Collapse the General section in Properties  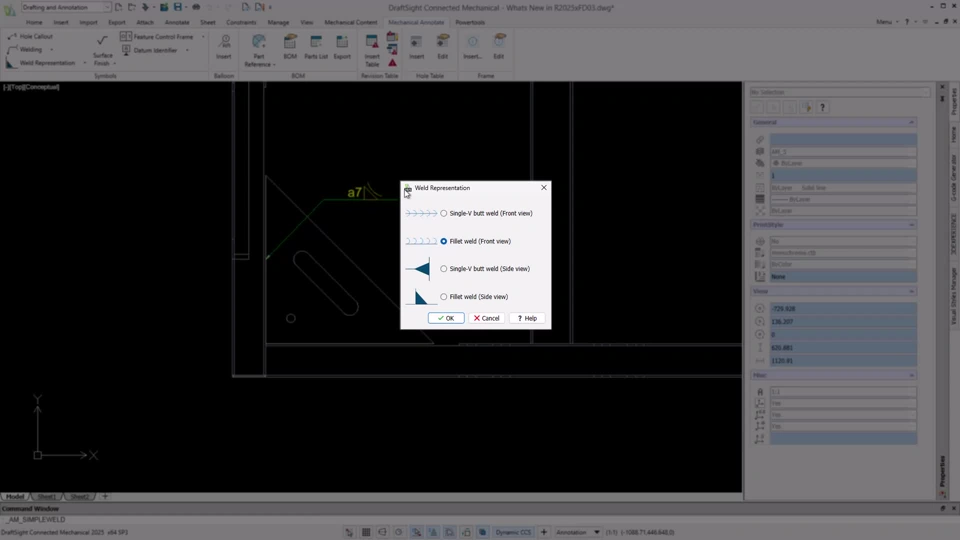(x=911, y=122)
